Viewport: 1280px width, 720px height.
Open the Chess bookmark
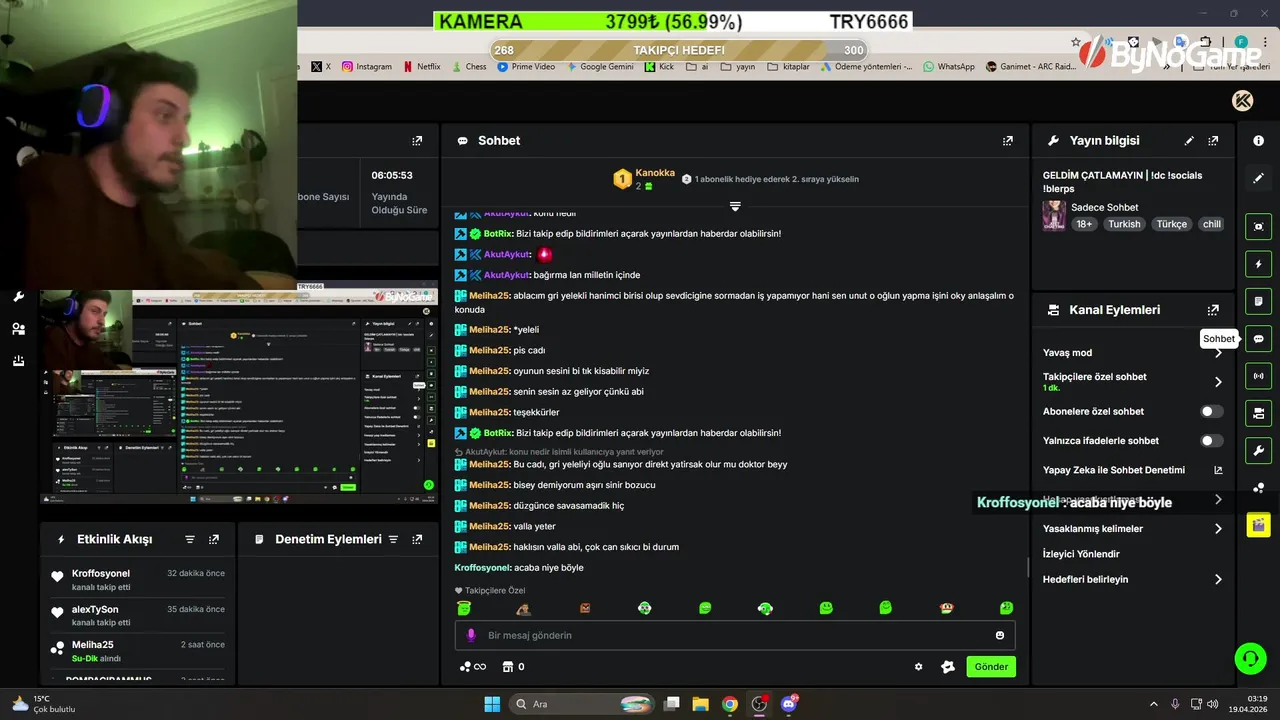[469, 67]
